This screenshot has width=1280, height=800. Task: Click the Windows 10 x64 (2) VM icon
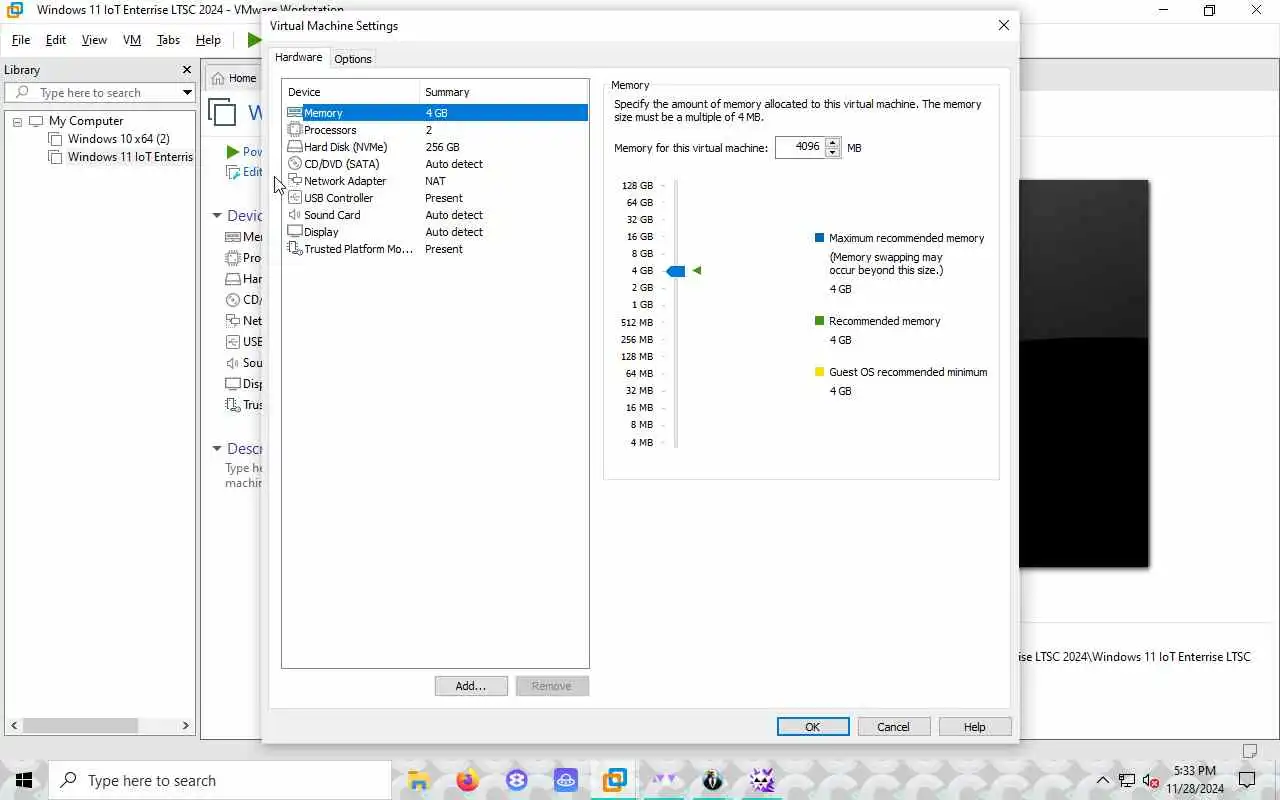pos(56,139)
